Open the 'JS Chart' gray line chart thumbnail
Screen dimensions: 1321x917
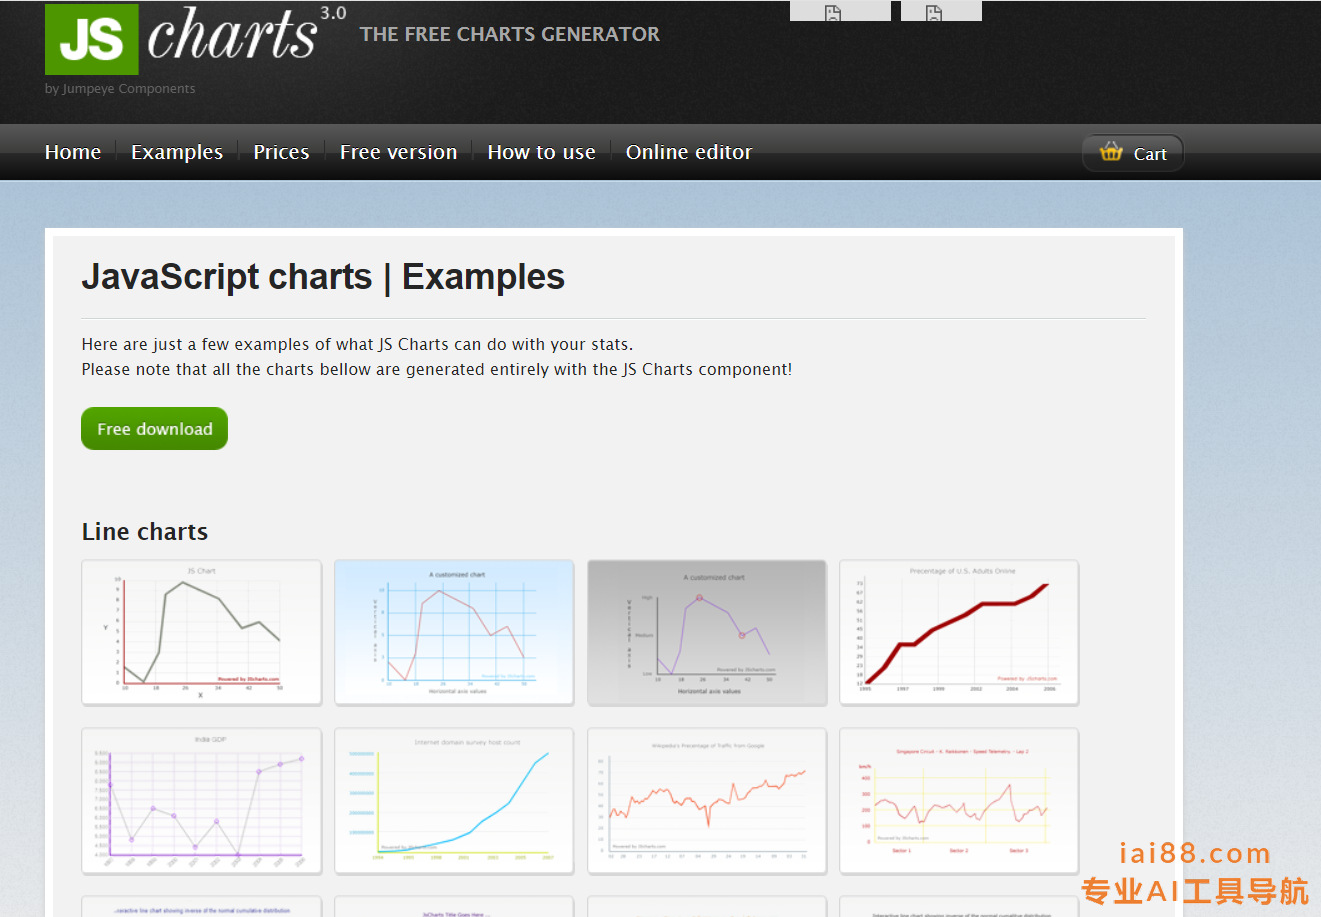pyautogui.click(x=201, y=632)
